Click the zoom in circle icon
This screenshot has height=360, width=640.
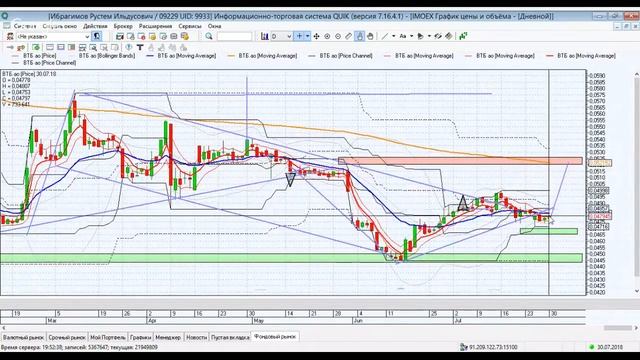[327, 36]
